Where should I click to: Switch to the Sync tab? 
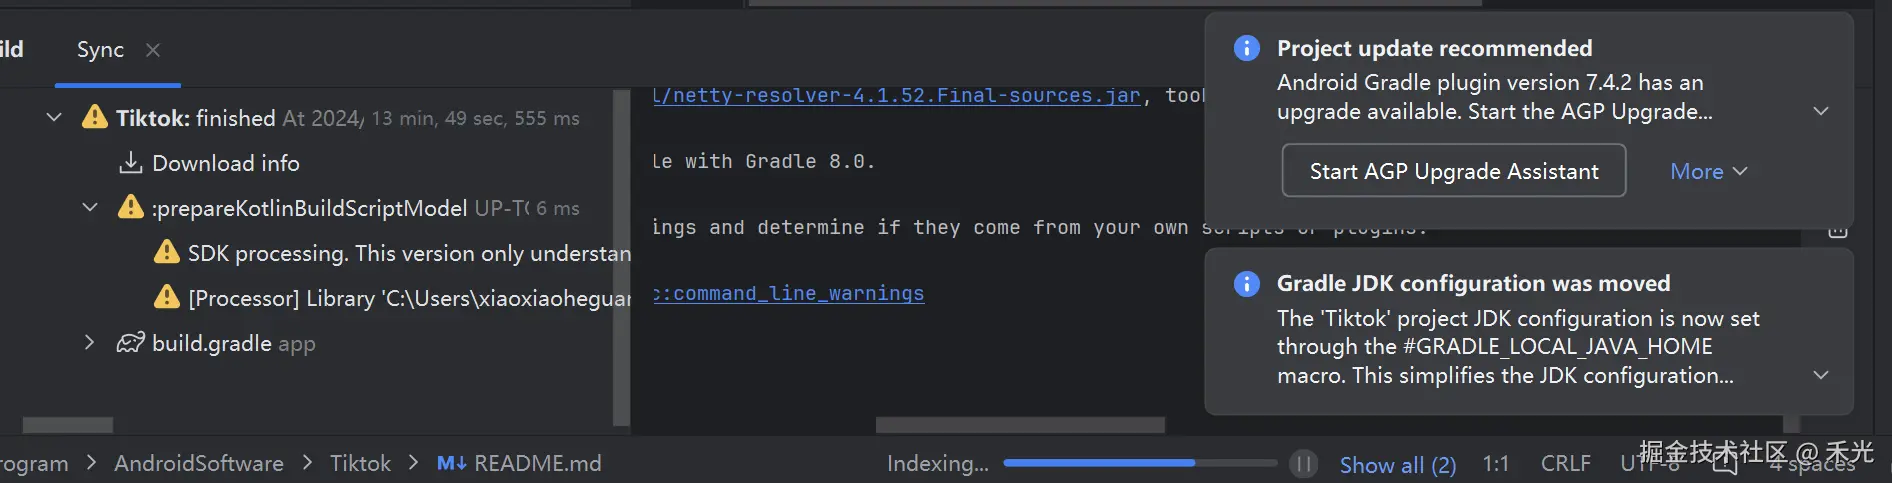(100, 50)
